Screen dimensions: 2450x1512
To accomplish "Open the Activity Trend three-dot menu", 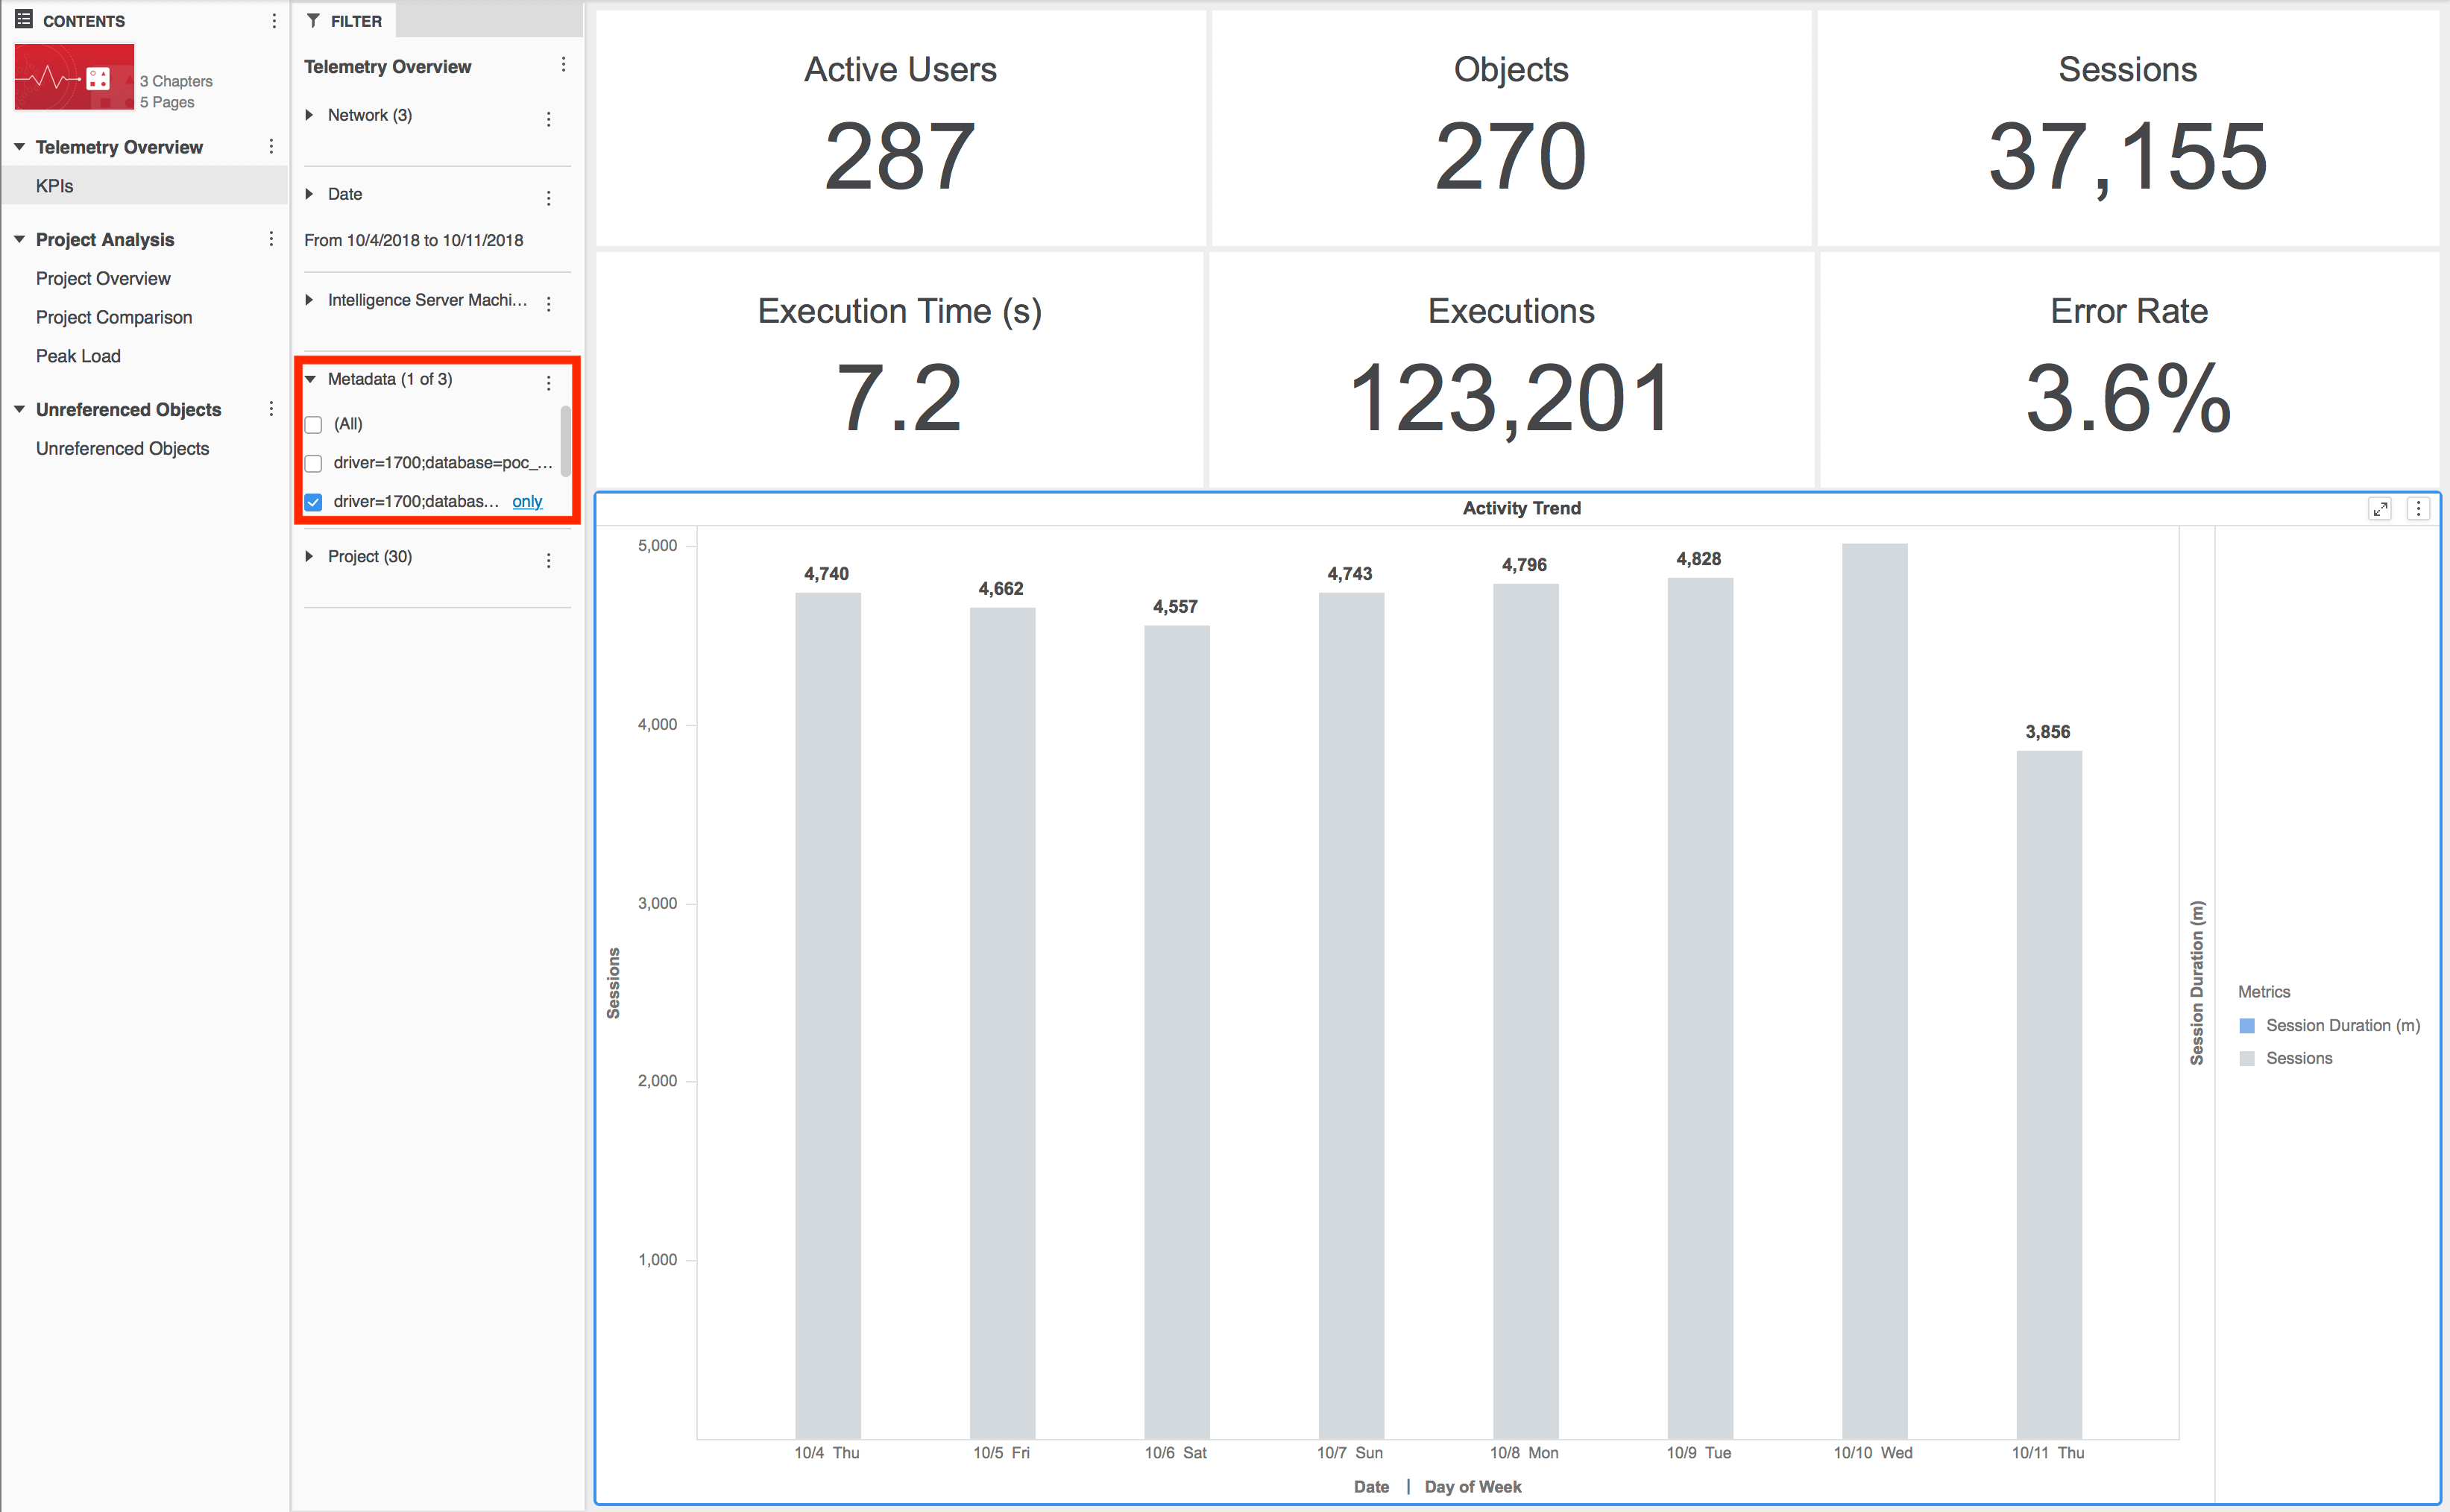I will point(2418,509).
